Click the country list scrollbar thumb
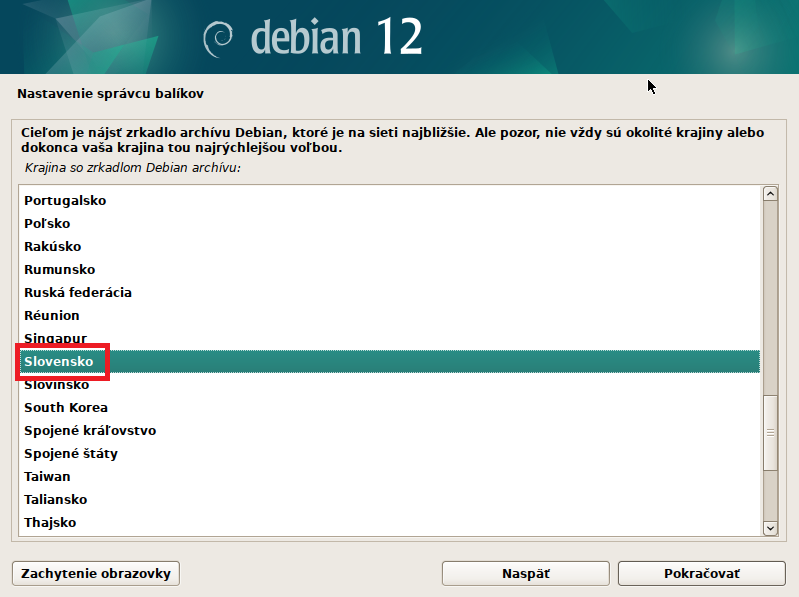Viewport: 799px width, 597px height. (770, 432)
